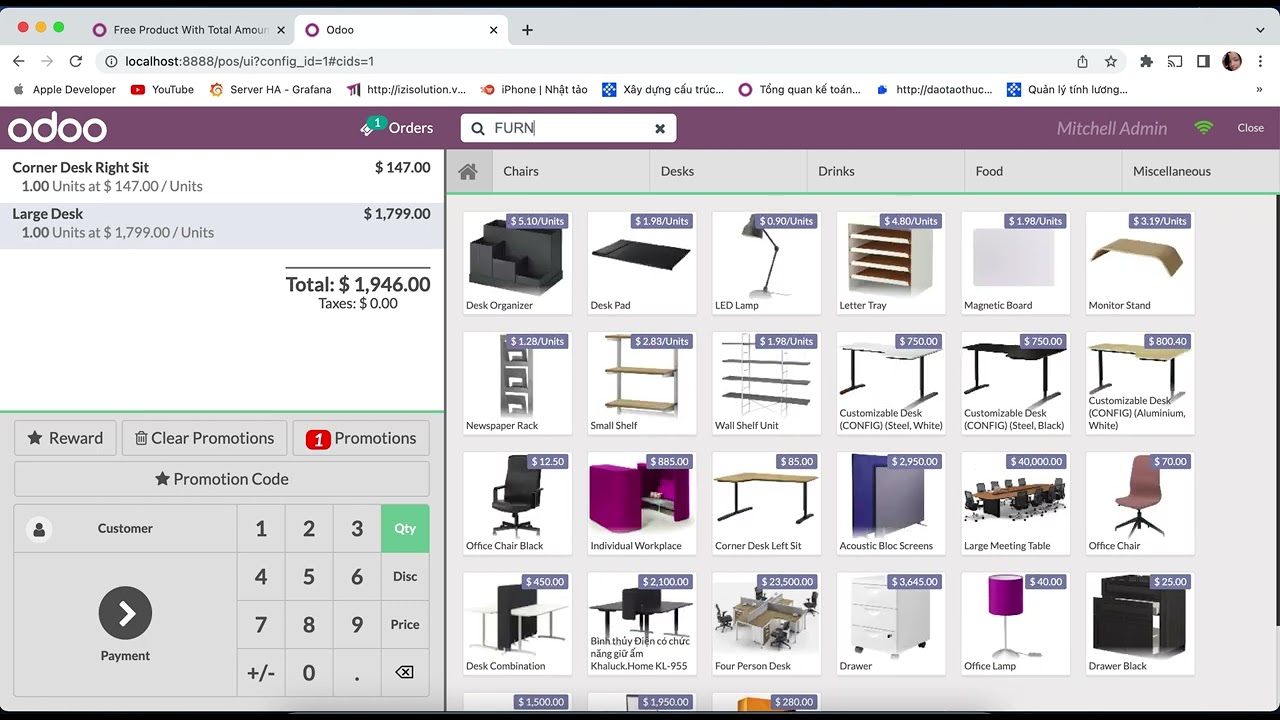This screenshot has height=720, width=1280.
Task: Open Chrome three-dot menu
Action: click(x=1260, y=61)
